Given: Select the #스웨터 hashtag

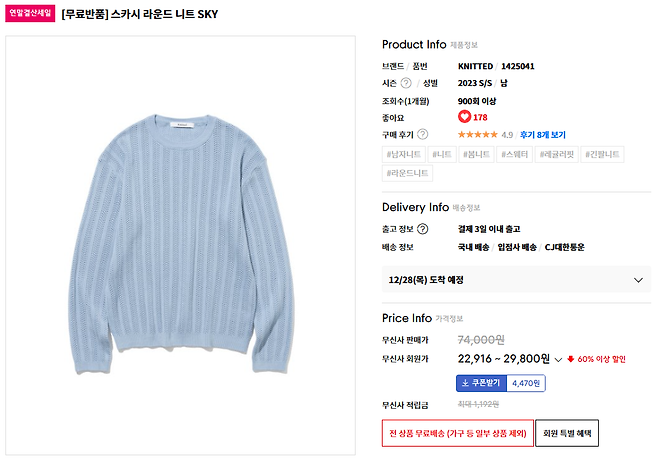Looking at the screenshot, I should (516, 154).
